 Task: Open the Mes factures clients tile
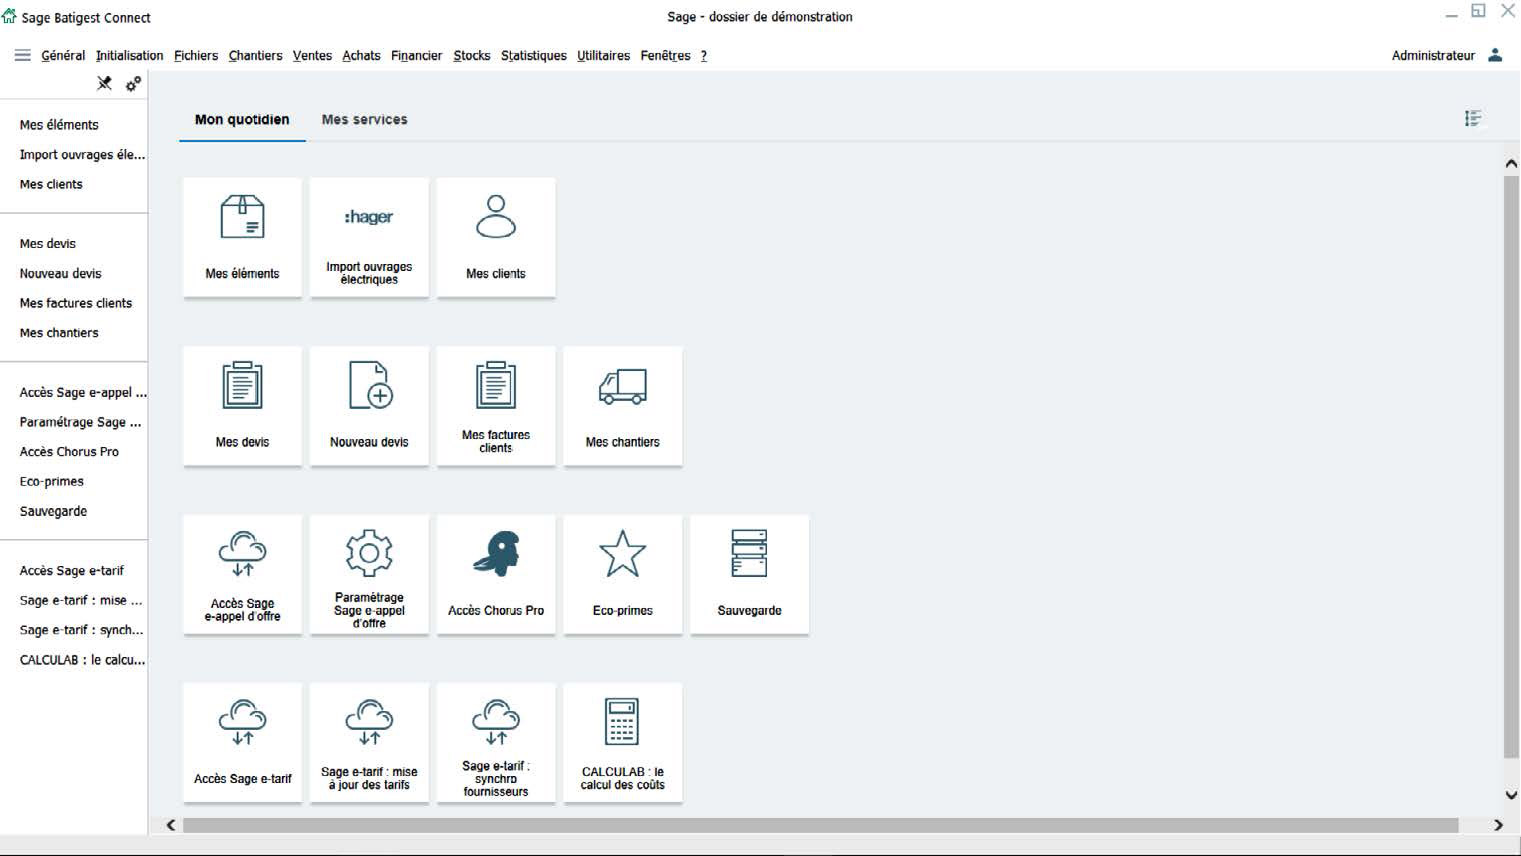[496, 405]
